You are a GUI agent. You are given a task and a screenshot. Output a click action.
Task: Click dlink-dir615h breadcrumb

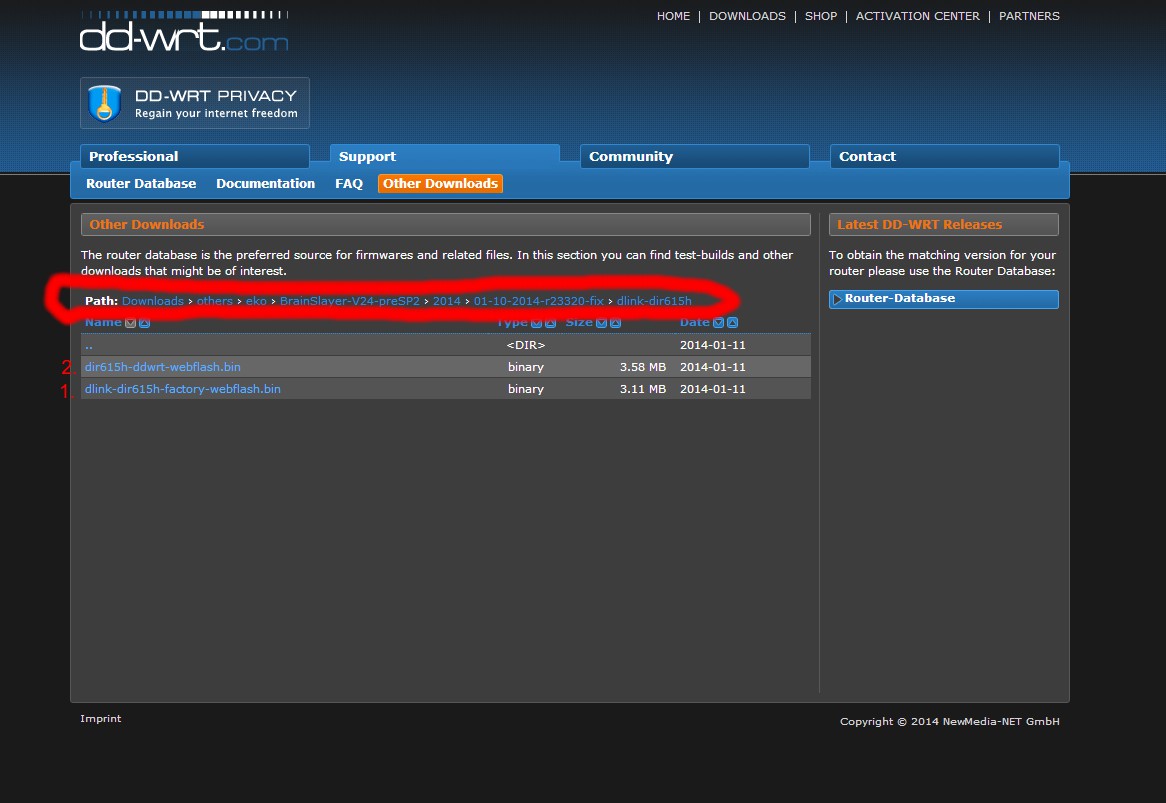pos(654,301)
